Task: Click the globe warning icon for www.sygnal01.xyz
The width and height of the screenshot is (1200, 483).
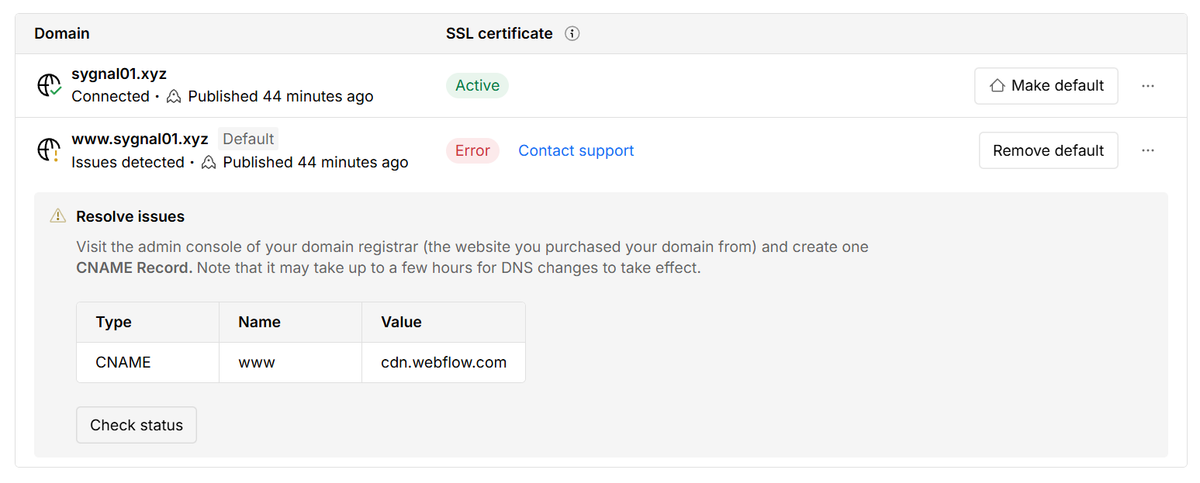Action: pyautogui.click(x=49, y=151)
